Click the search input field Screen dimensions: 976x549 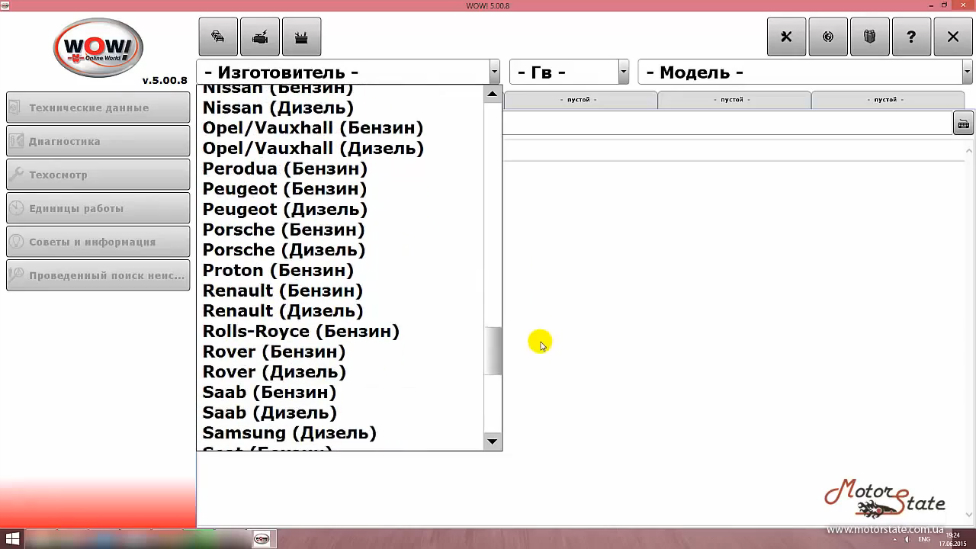[x=727, y=123]
